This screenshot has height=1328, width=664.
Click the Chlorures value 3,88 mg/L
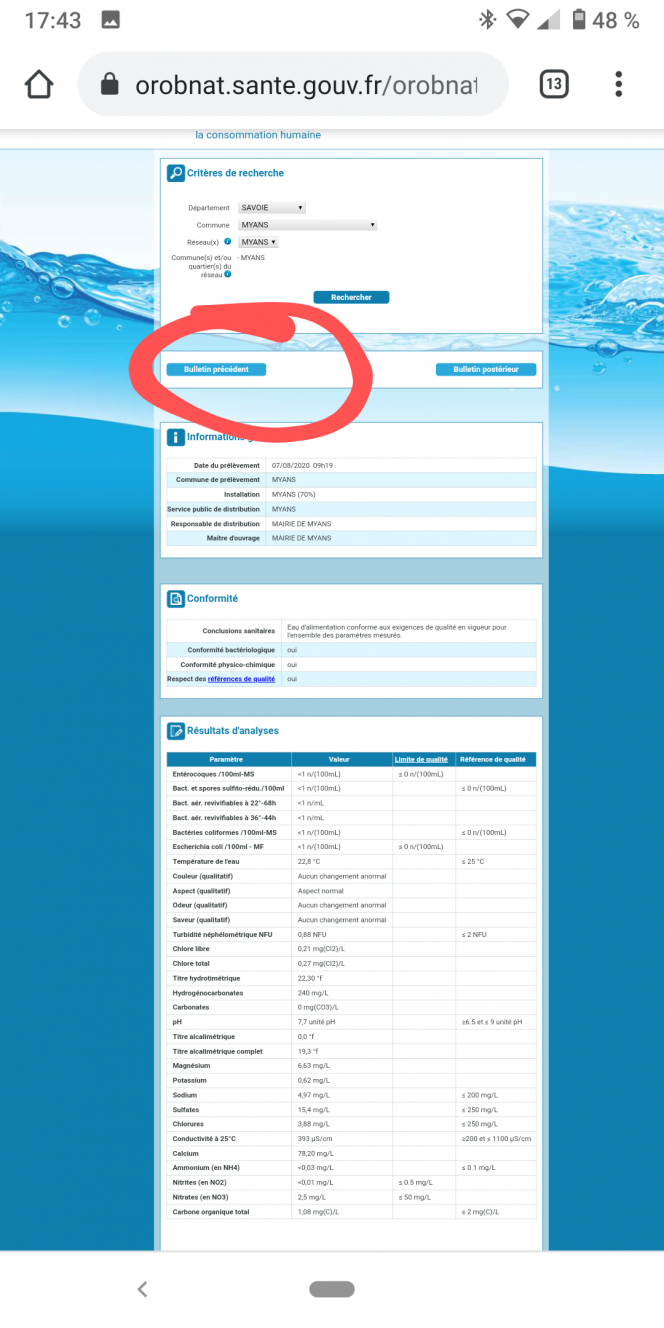pos(314,1124)
